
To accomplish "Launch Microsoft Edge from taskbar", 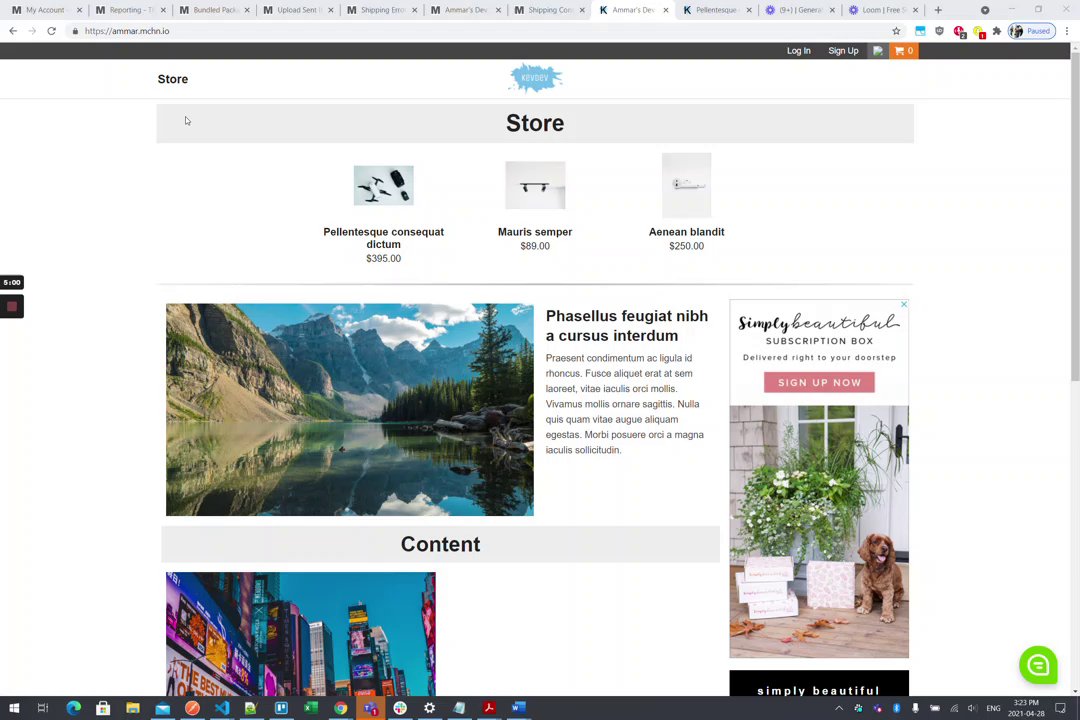I will (74, 708).
